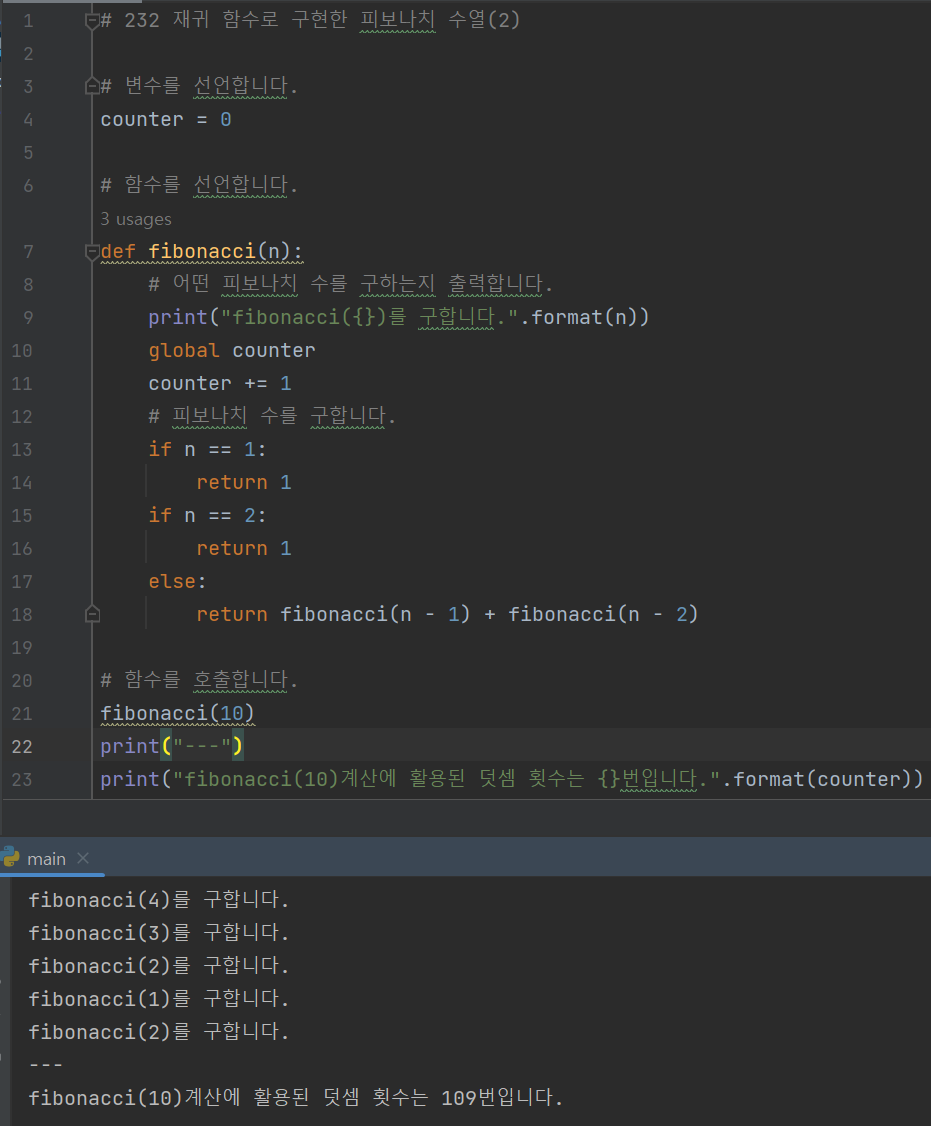Click '.format(n))' on line 9
Screen dimensions: 931x1126
tap(584, 317)
